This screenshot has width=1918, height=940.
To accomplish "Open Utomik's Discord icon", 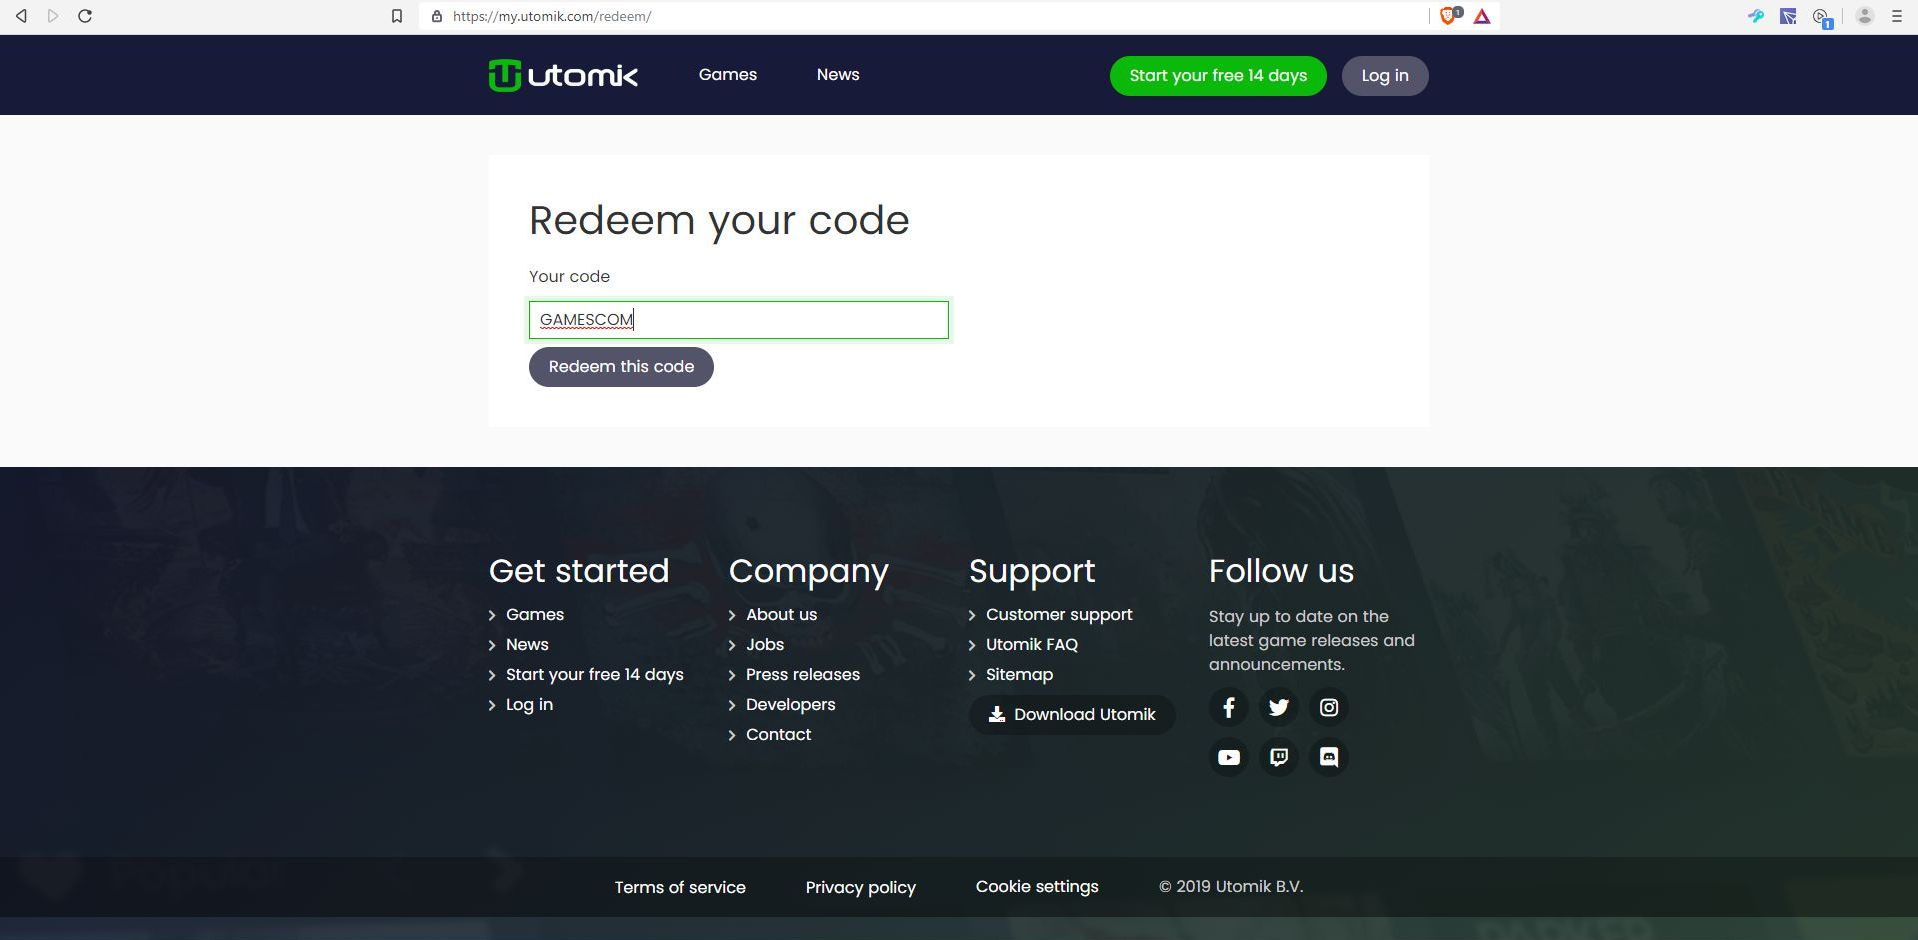I will click(1329, 757).
